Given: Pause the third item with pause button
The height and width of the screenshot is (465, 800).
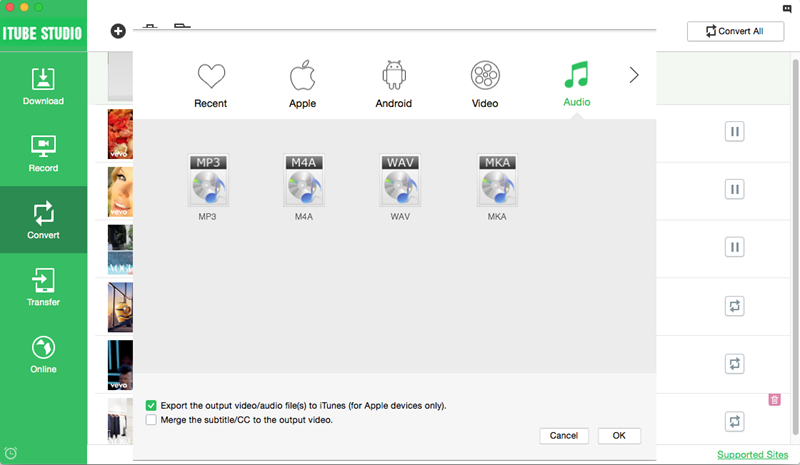Looking at the screenshot, I should [x=734, y=247].
